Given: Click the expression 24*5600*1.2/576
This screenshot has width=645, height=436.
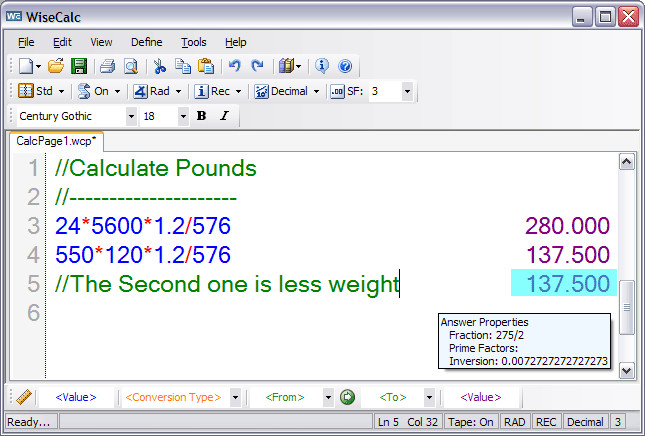Looking at the screenshot, I should point(143,226).
